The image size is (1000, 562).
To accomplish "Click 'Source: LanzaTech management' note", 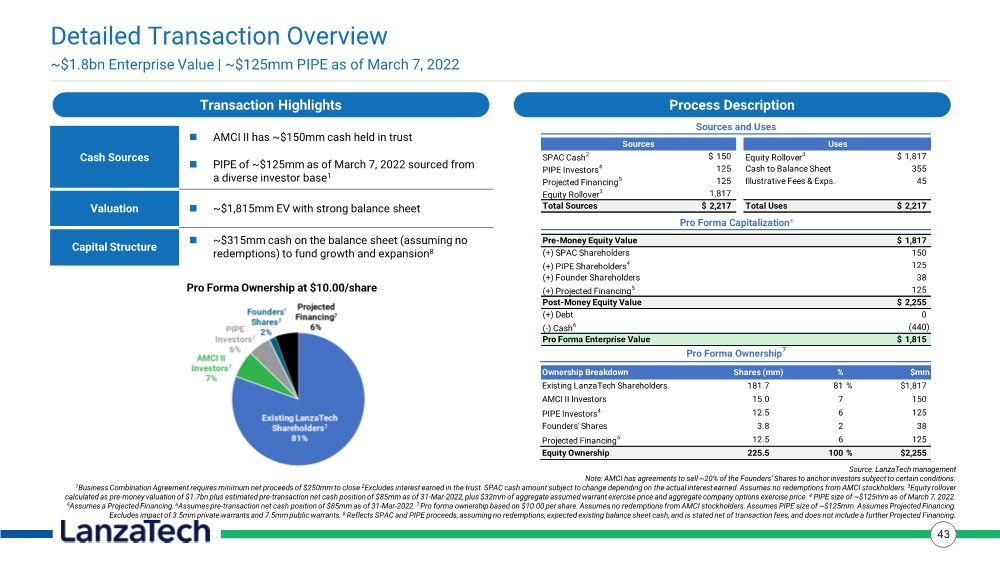I will point(902,470).
